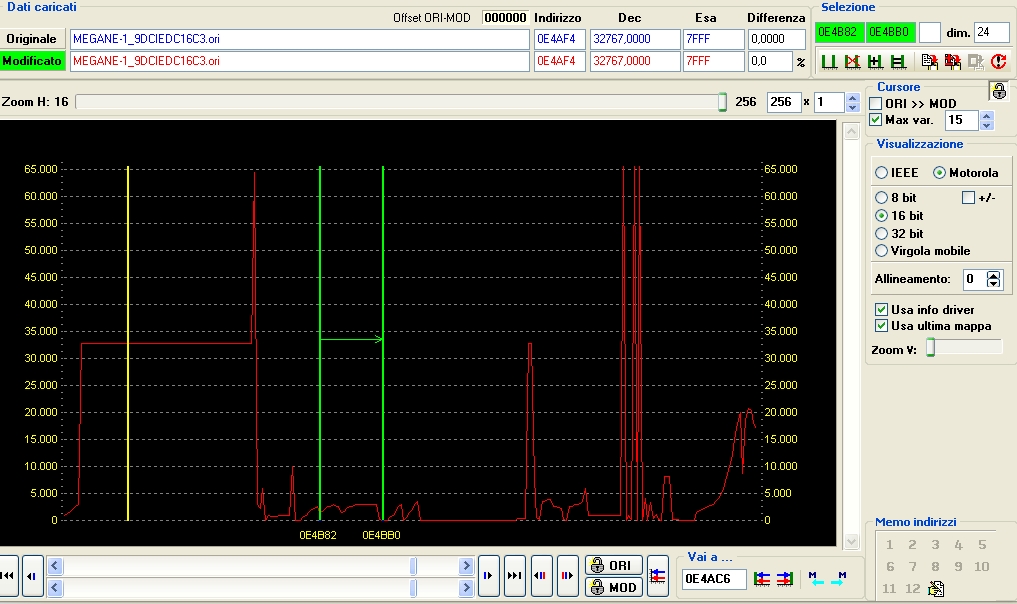Viewport: 1017px width, 604px height.
Task: Click the align ORI/MOD icon beside lock buttons
Action: tap(658, 575)
